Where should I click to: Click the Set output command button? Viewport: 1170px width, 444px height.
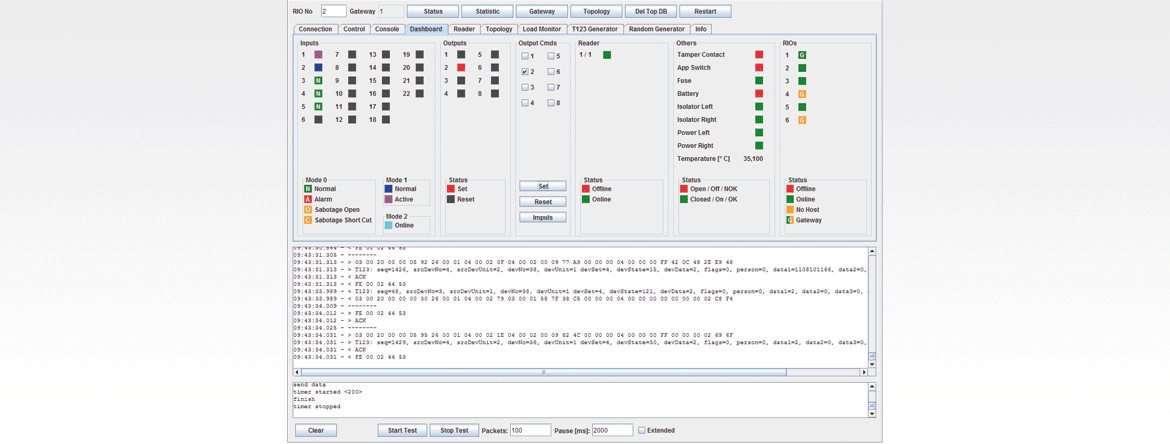pyautogui.click(x=542, y=186)
